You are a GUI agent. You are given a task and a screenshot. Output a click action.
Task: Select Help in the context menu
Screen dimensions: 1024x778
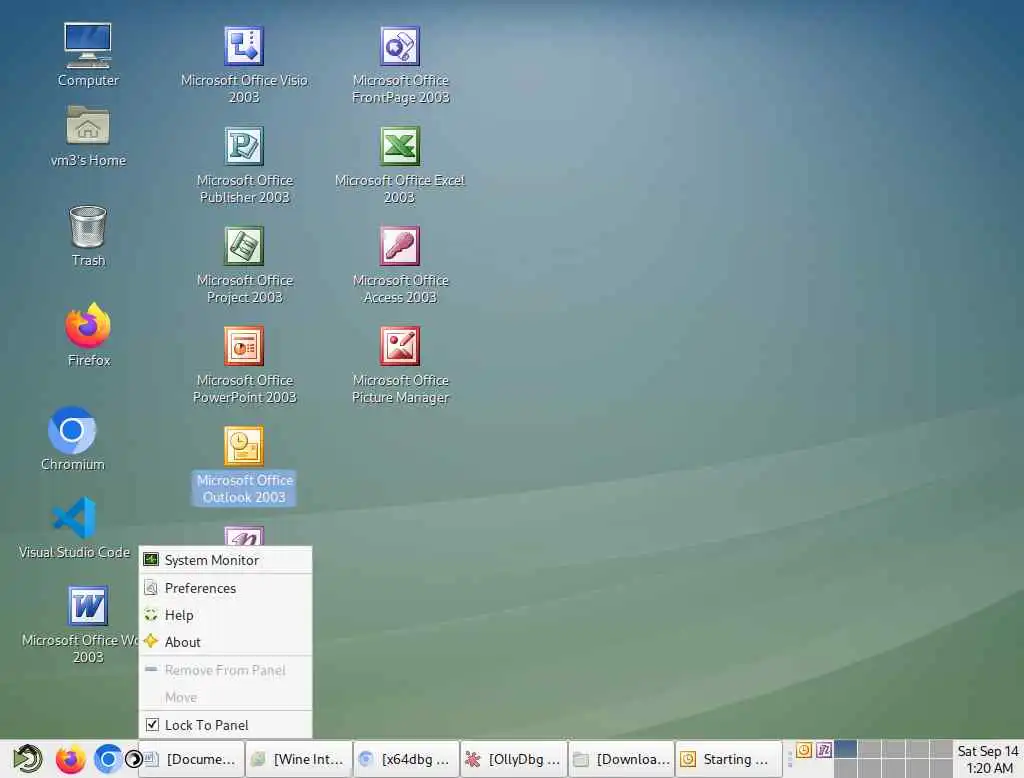point(225,615)
